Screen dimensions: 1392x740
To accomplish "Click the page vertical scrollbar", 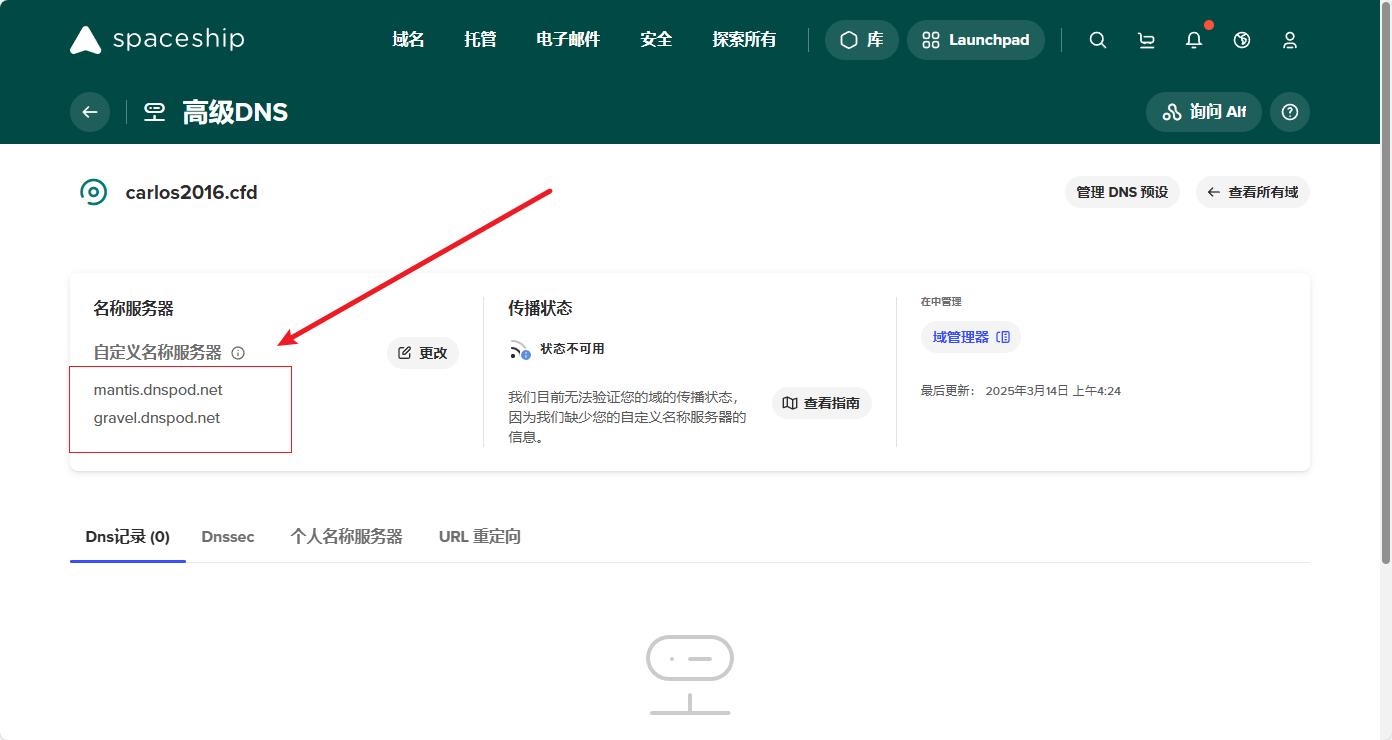I will [x=1385, y=370].
